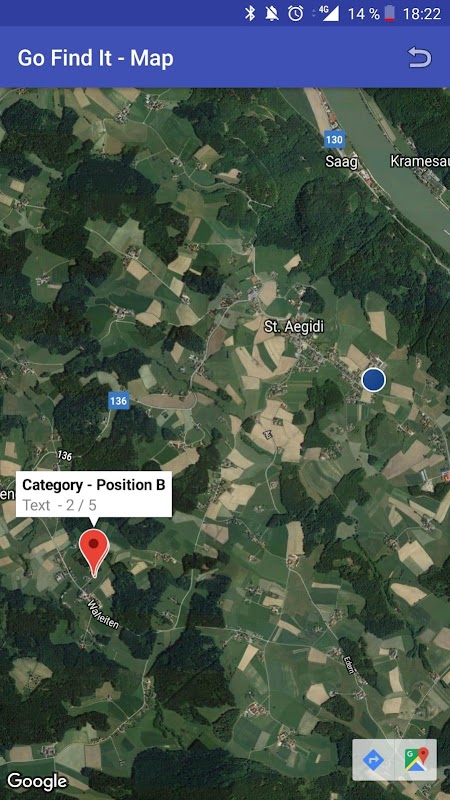Tap the Text - 2 / 5 snippet
Viewport: 450px width, 800px height.
click(60, 505)
